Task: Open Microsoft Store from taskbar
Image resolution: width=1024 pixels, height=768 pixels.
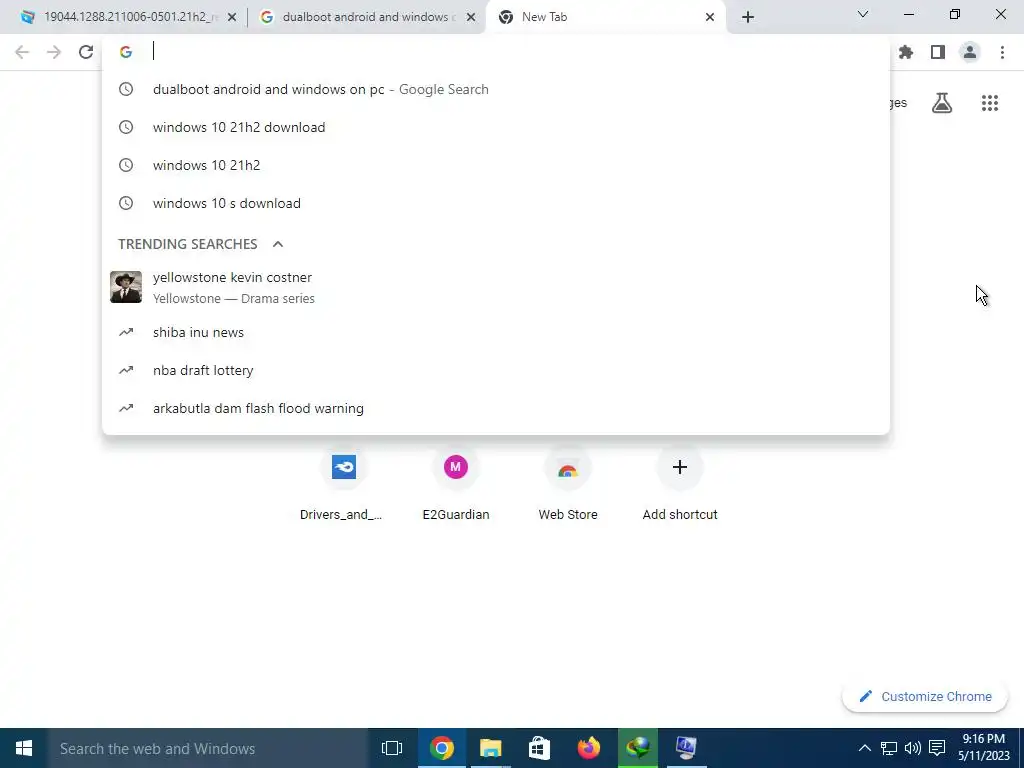Action: pos(539,748)
